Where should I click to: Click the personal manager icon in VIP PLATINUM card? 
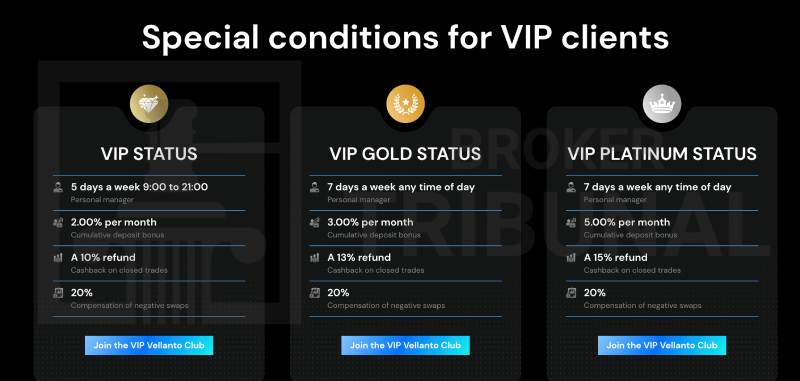point(571,187)
